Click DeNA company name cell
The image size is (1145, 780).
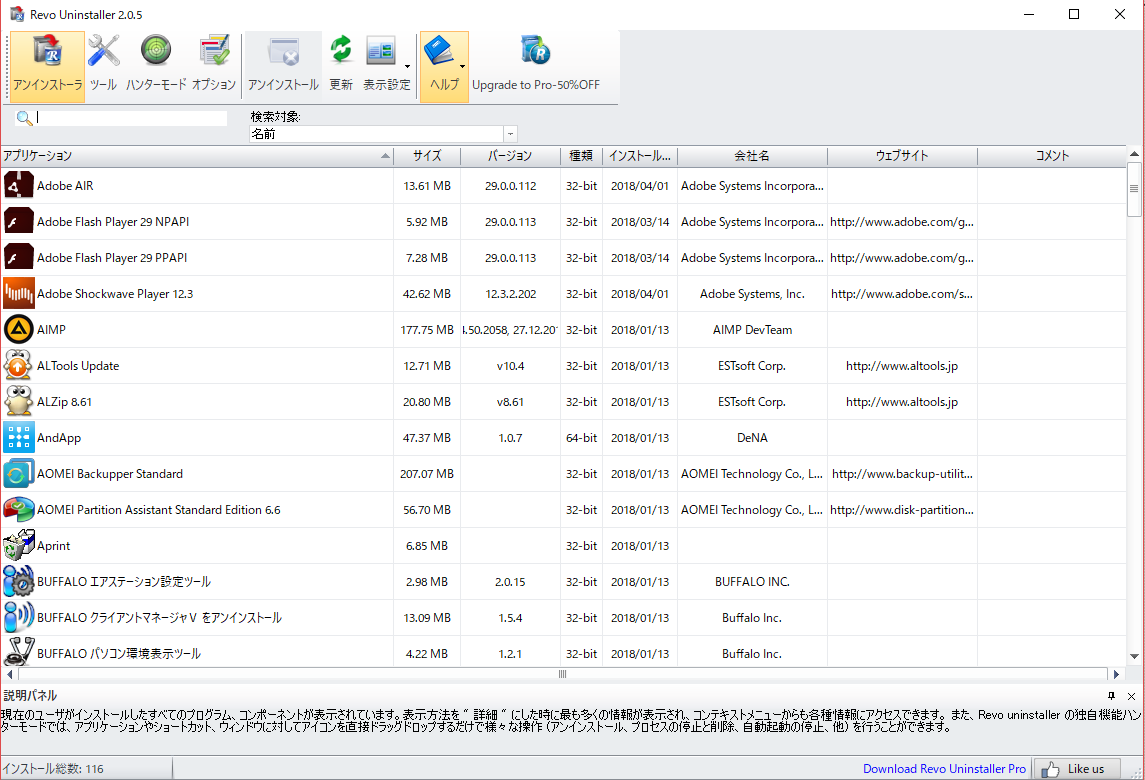pos(752,437)
